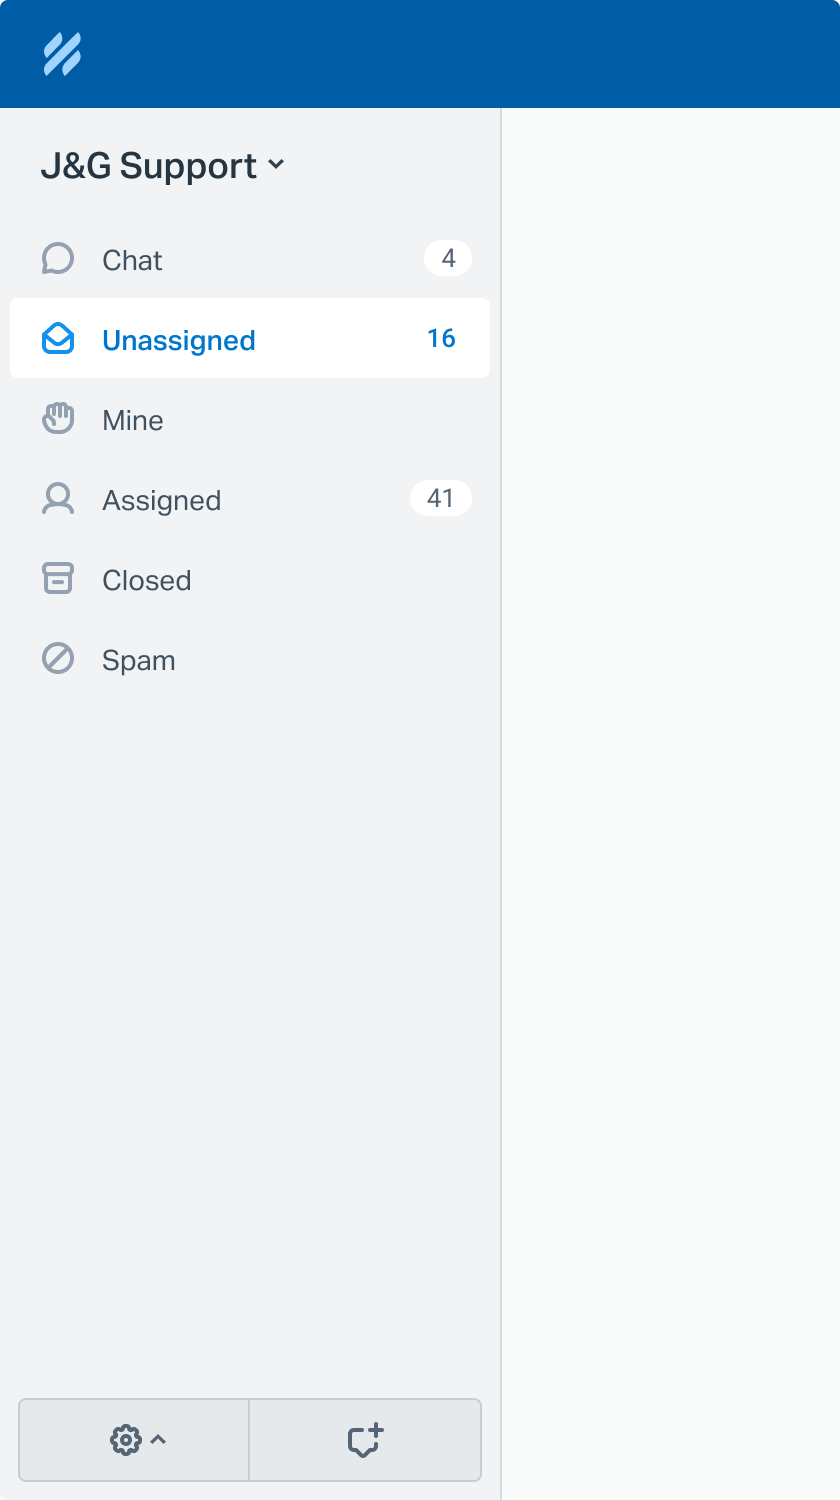Viewport: 840px width, 1500px height.
Task: Open the settings gear menu
Action: tap(126, 1440)
